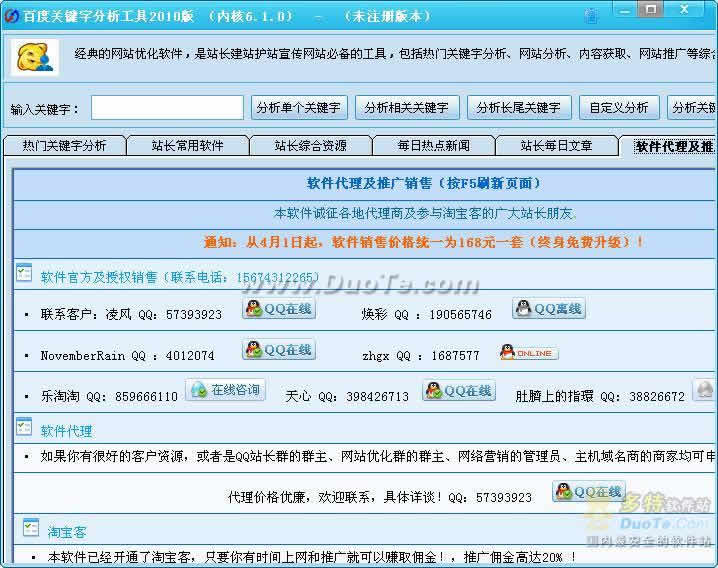The width and height of the screenshot is (718, 568).
Task: Click the partially visible 分析关键 button
Action: click(693, 108)
